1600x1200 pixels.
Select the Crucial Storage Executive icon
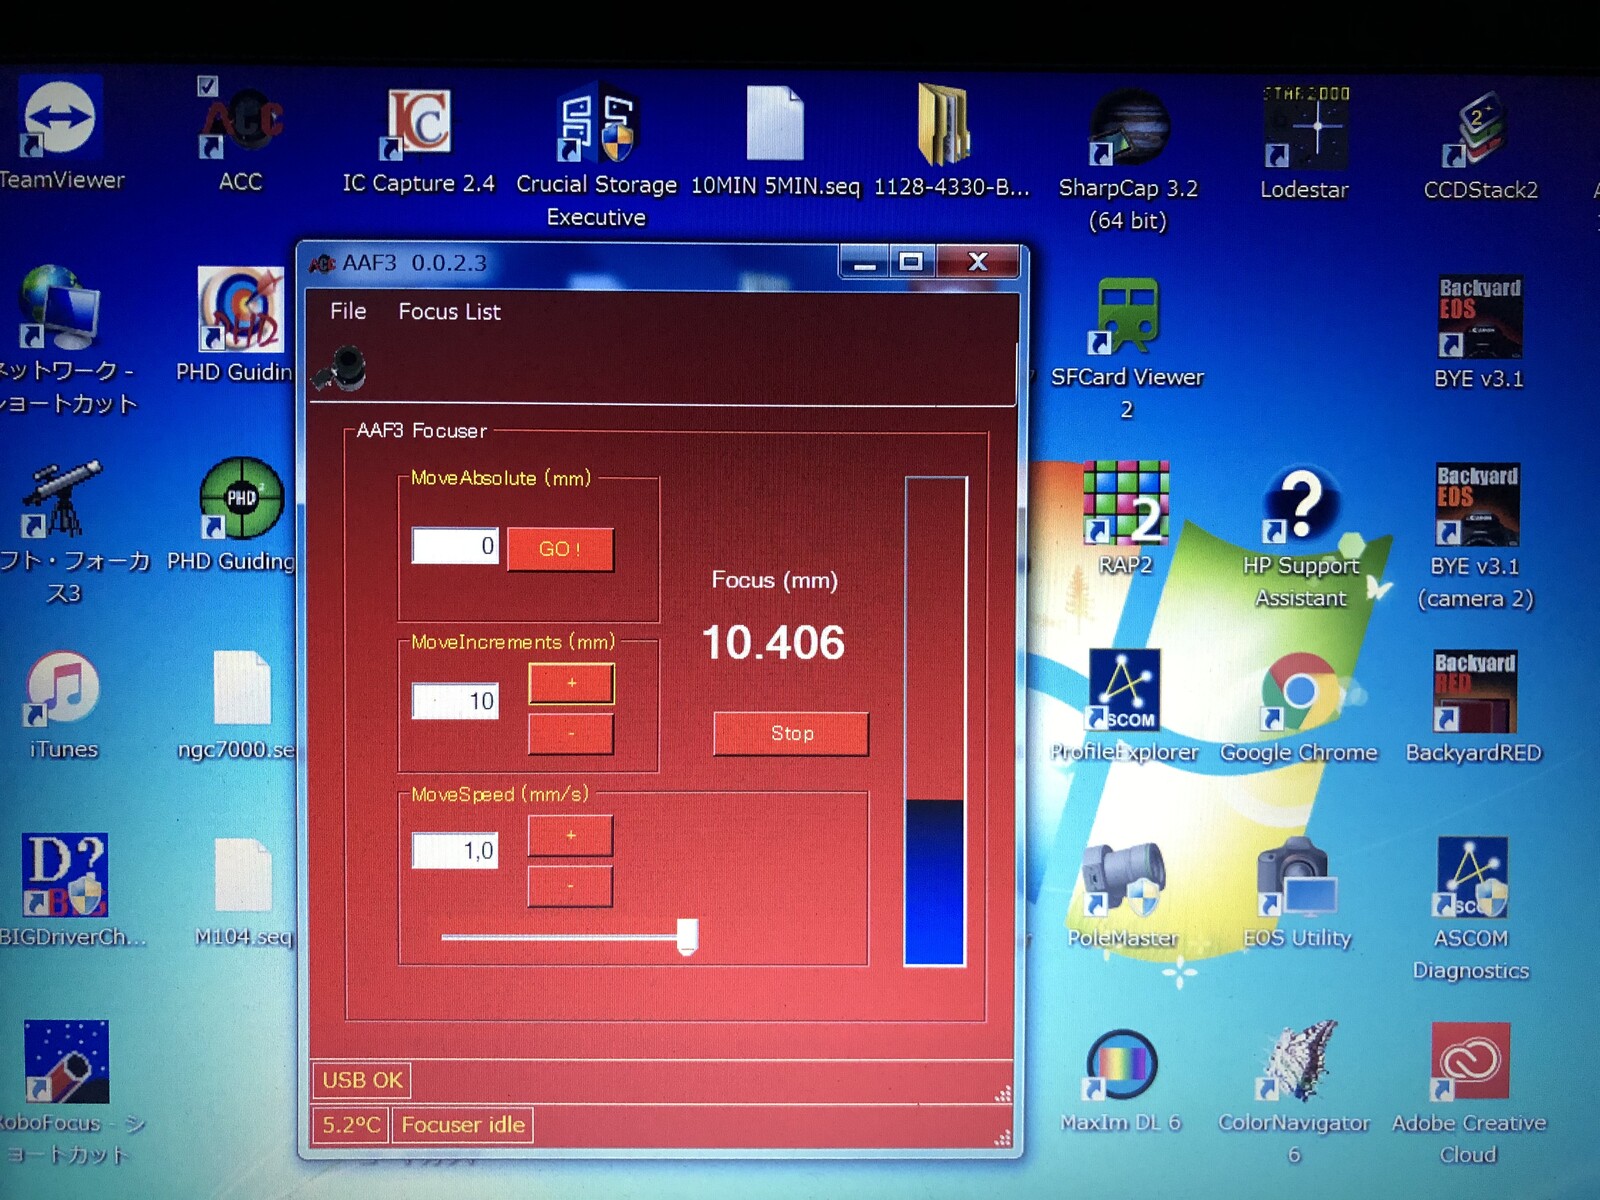pyautogui.click(x=596, y=155)
